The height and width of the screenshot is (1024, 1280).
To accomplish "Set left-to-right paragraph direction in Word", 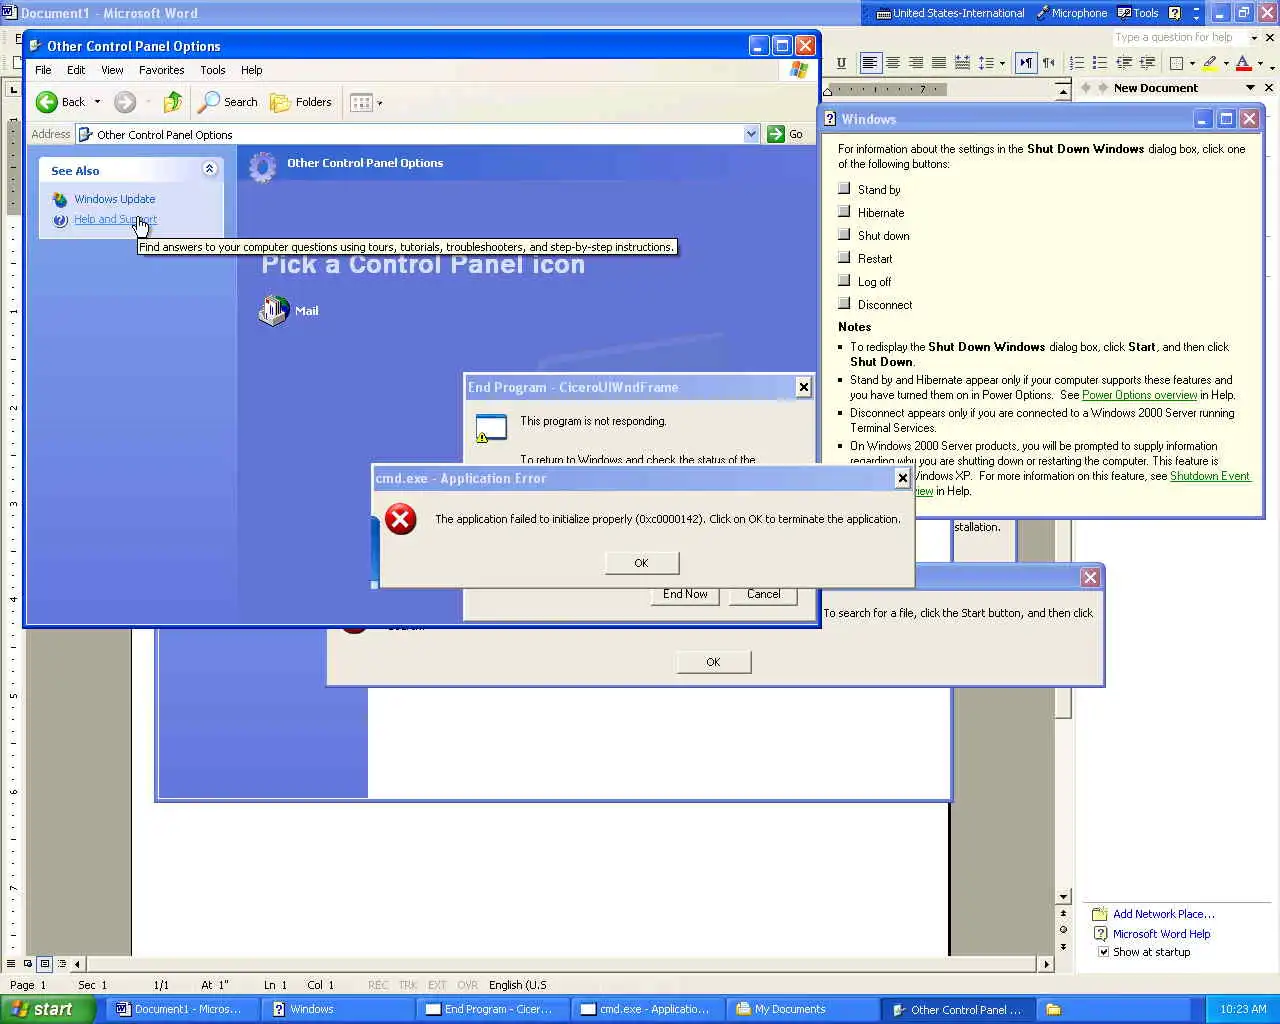I will tap(1026, 63).
